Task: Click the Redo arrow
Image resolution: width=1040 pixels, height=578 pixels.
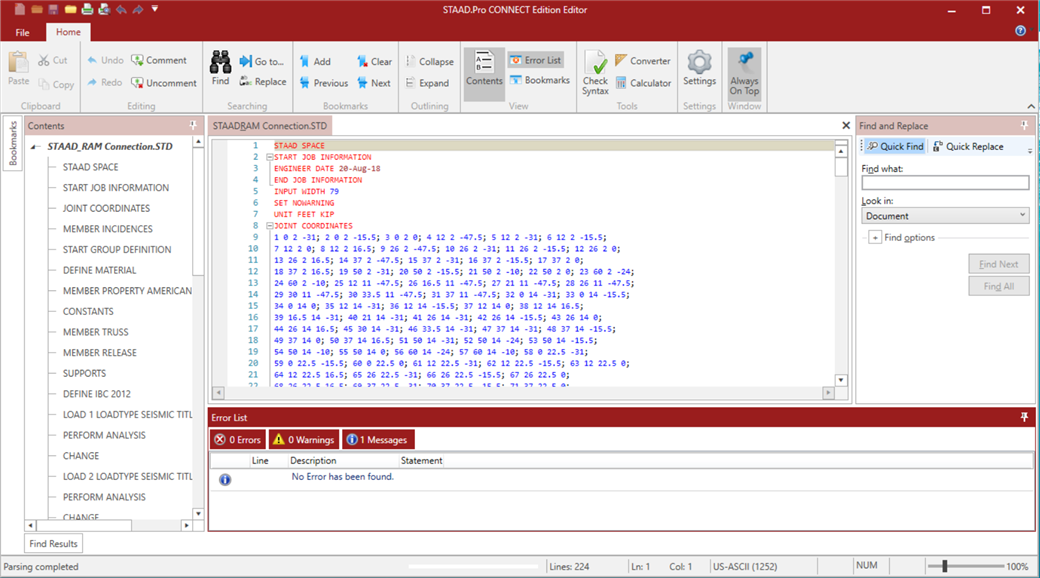Action: 92,82
